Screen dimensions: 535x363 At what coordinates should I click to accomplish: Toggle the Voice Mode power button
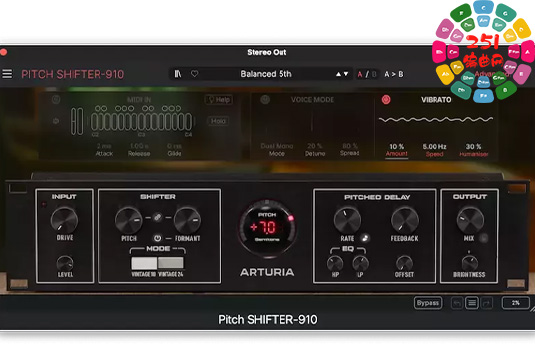265,100
